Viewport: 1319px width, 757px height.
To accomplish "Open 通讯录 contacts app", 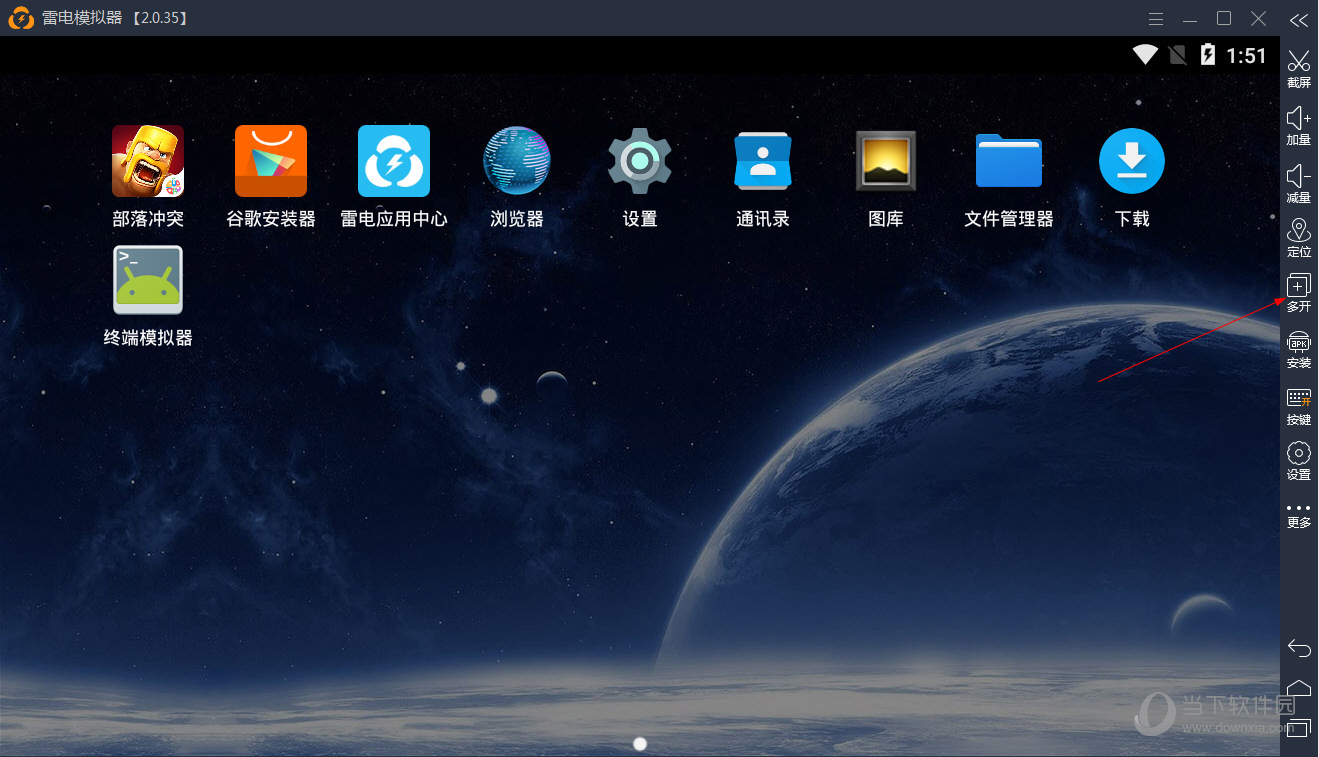I will coord(763,161).
